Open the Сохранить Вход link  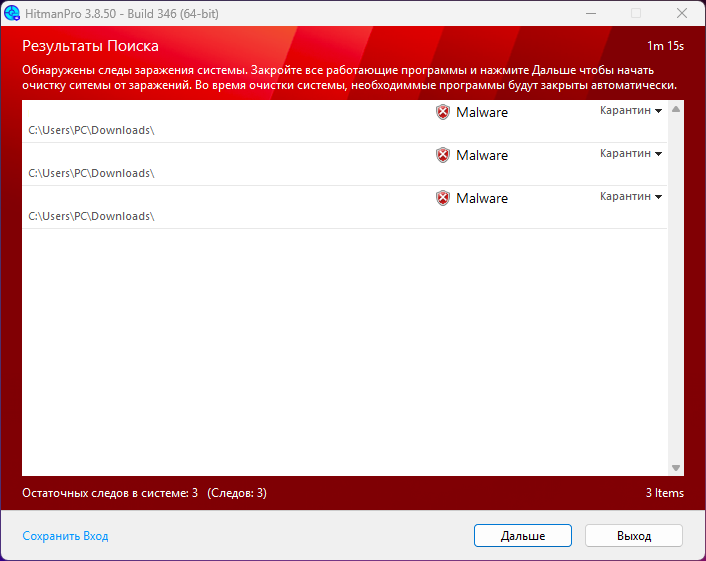click(x=65, y=536)
